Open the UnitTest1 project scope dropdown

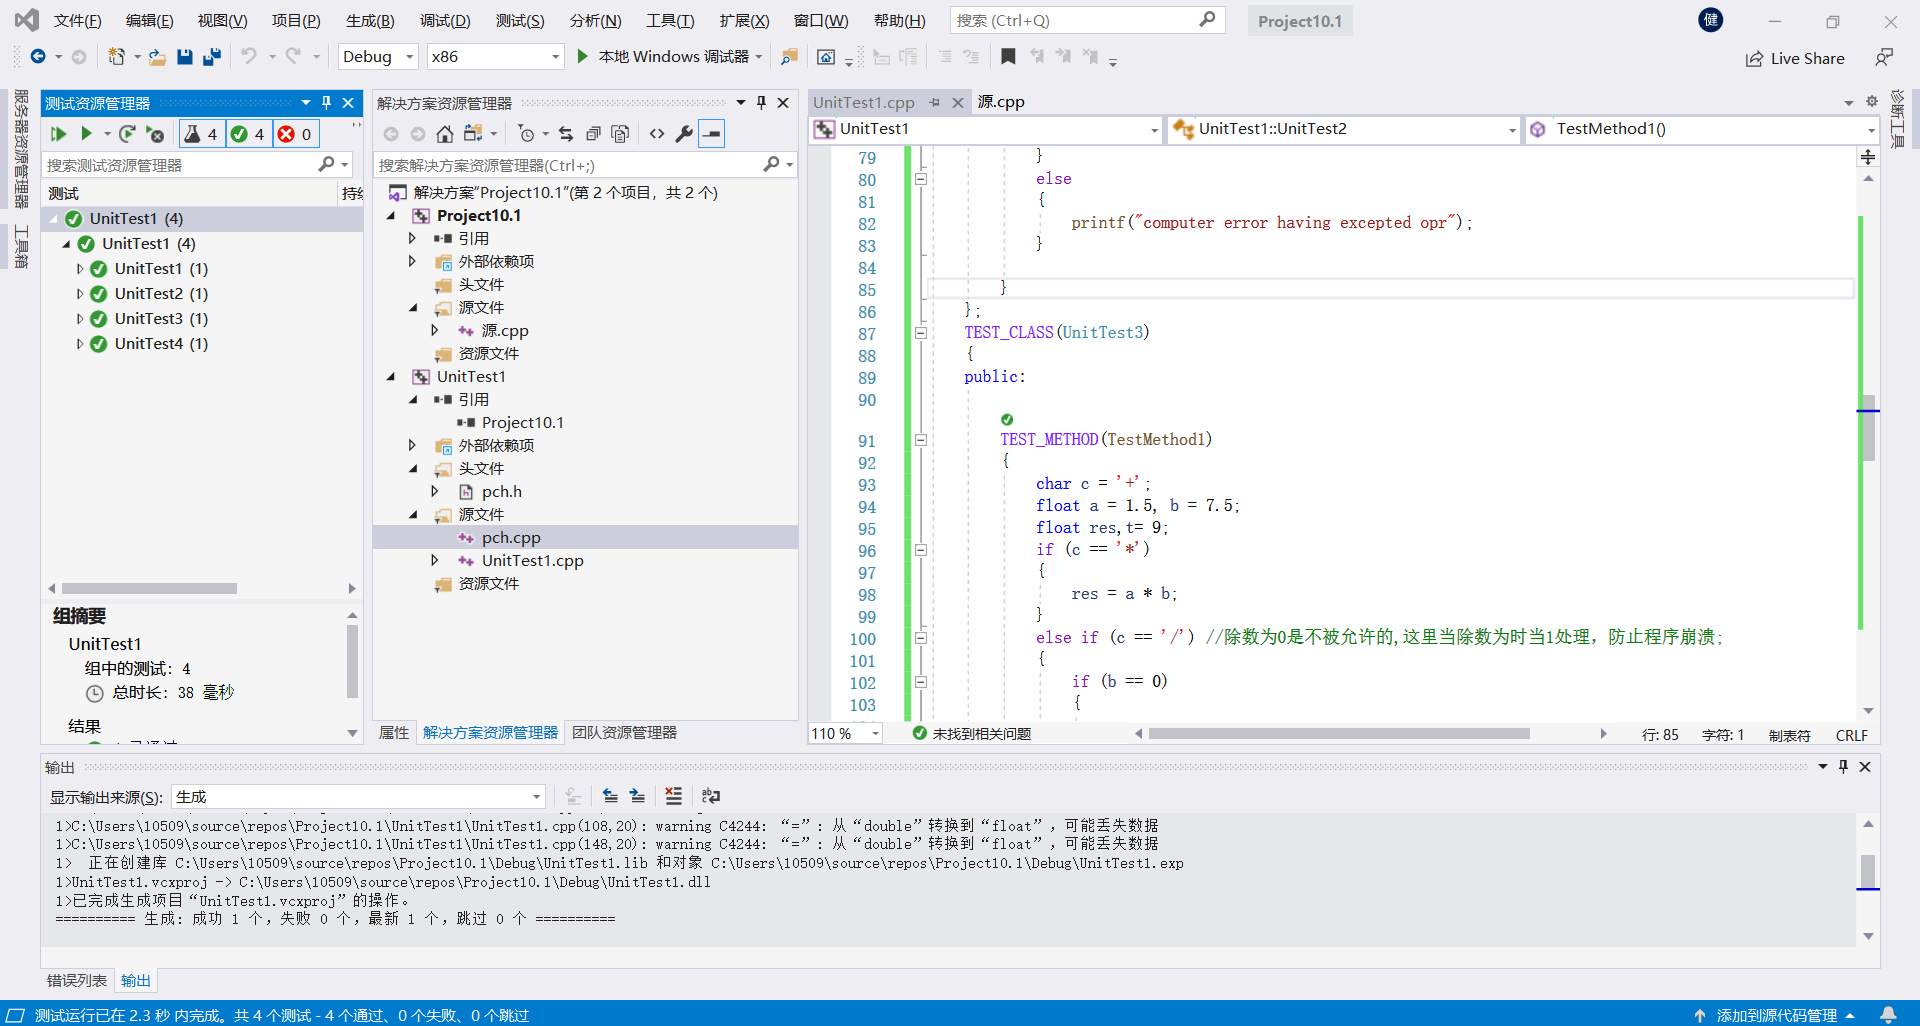click(986, 129)
